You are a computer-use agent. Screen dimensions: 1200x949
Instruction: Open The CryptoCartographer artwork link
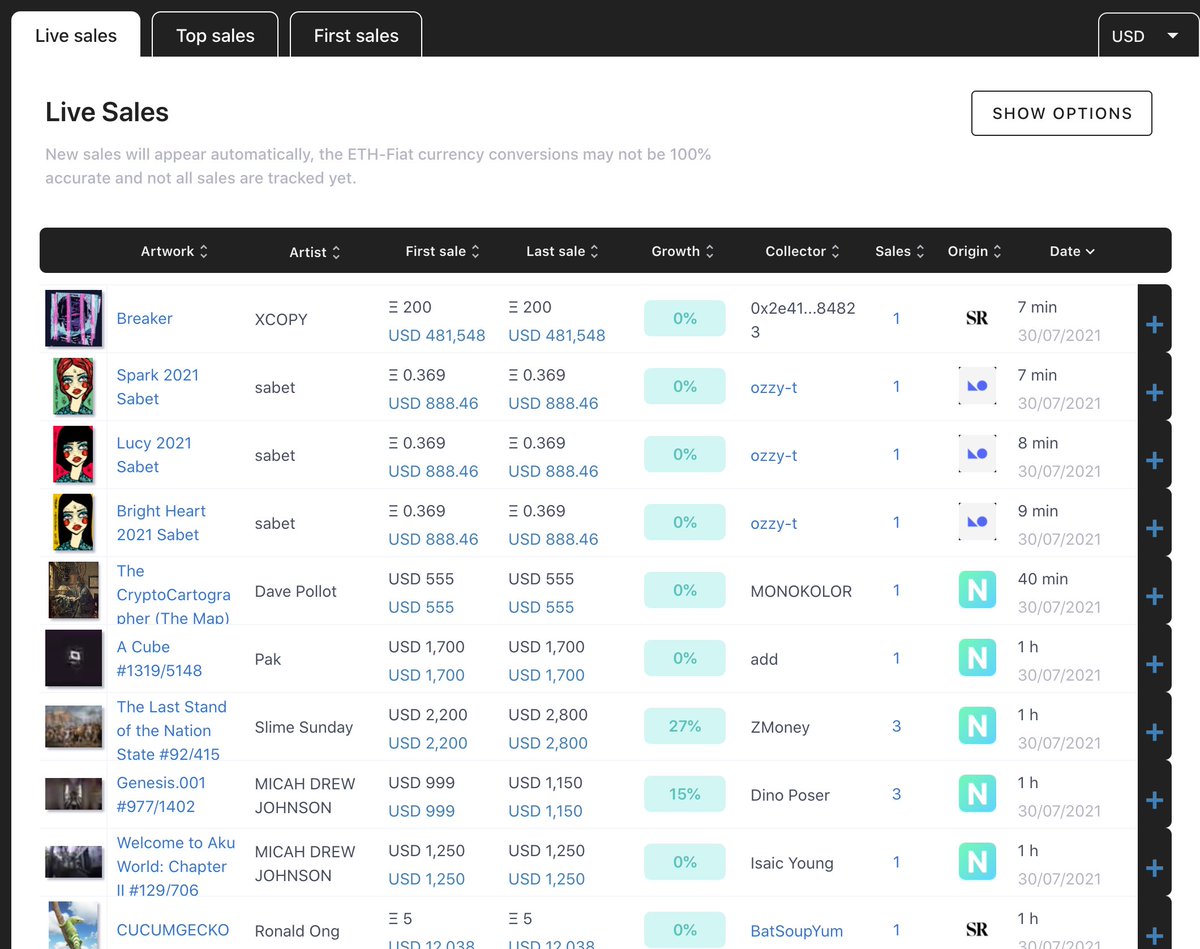point(174,594)
